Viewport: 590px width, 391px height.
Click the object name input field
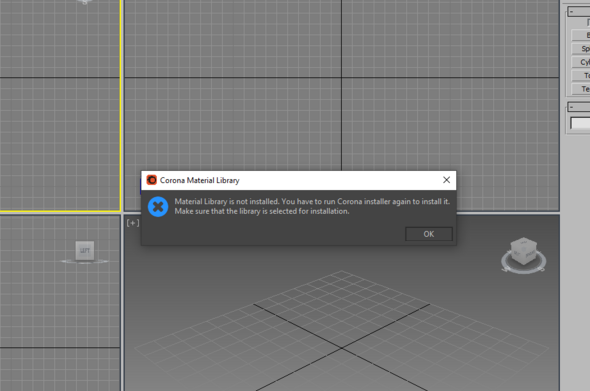tap(580, 123)
